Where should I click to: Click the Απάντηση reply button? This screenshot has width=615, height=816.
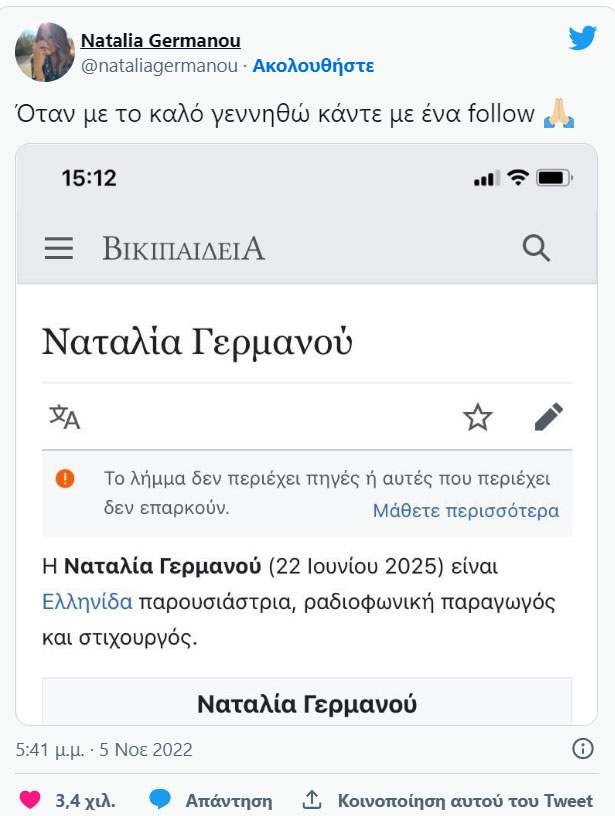(x=228, y=800)
